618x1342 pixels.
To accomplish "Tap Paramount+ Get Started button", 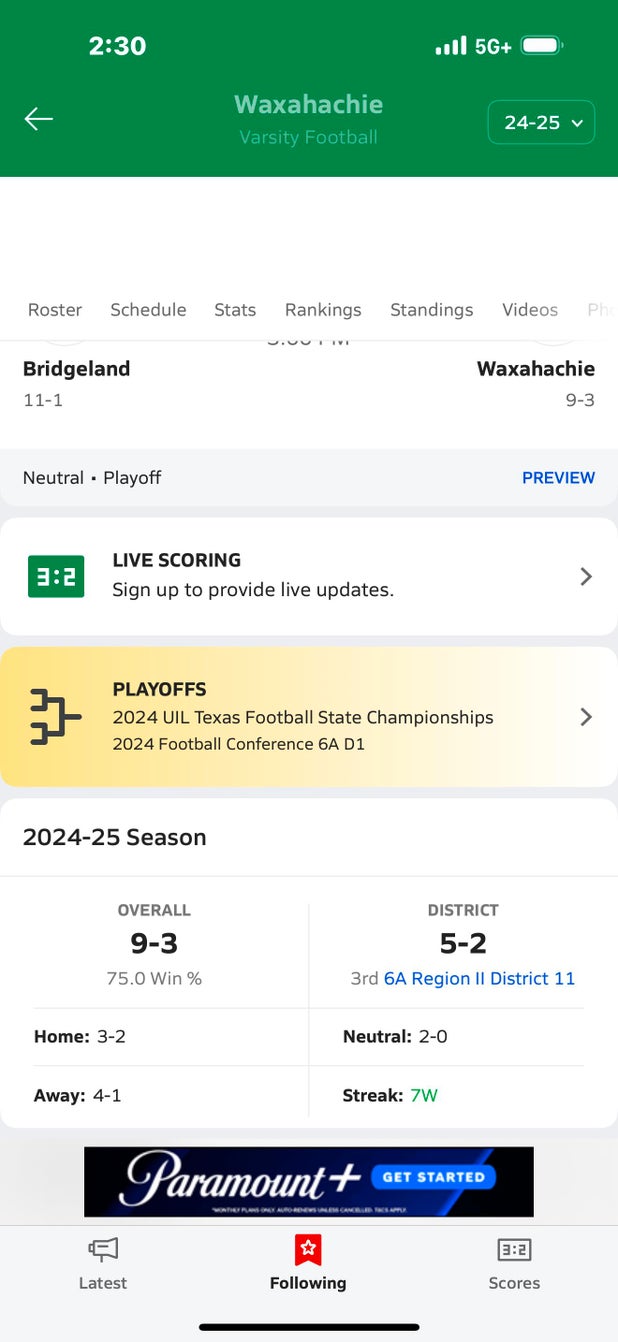I will [433, 1177].
